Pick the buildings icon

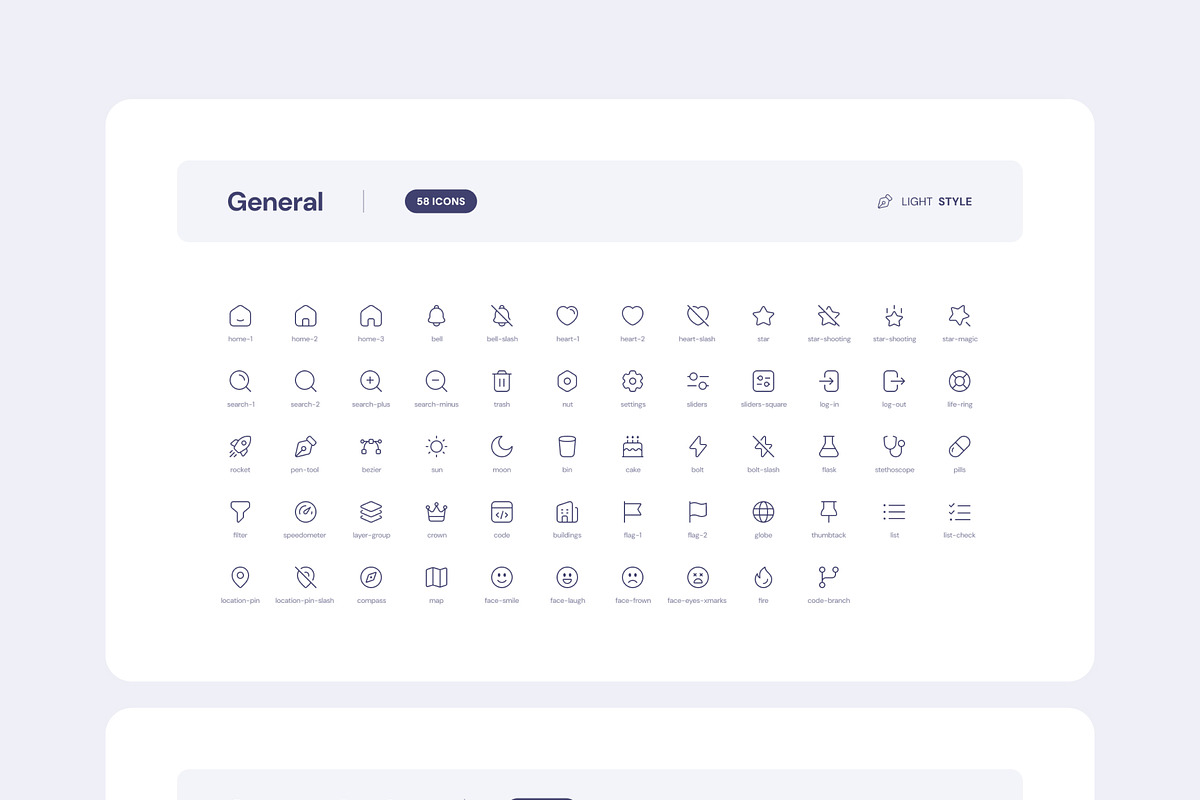[567, 512]
